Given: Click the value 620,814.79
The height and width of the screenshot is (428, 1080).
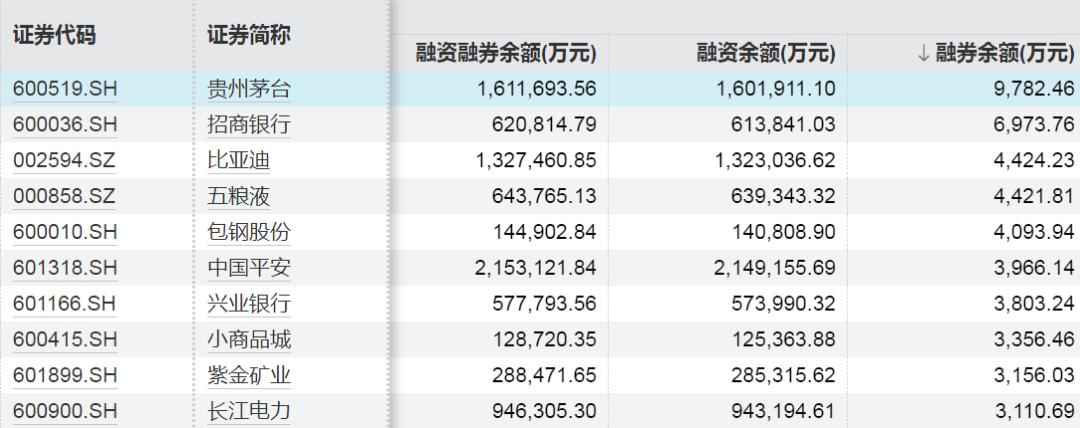Looking at the screenshot, I should click(x=544, y=125).
